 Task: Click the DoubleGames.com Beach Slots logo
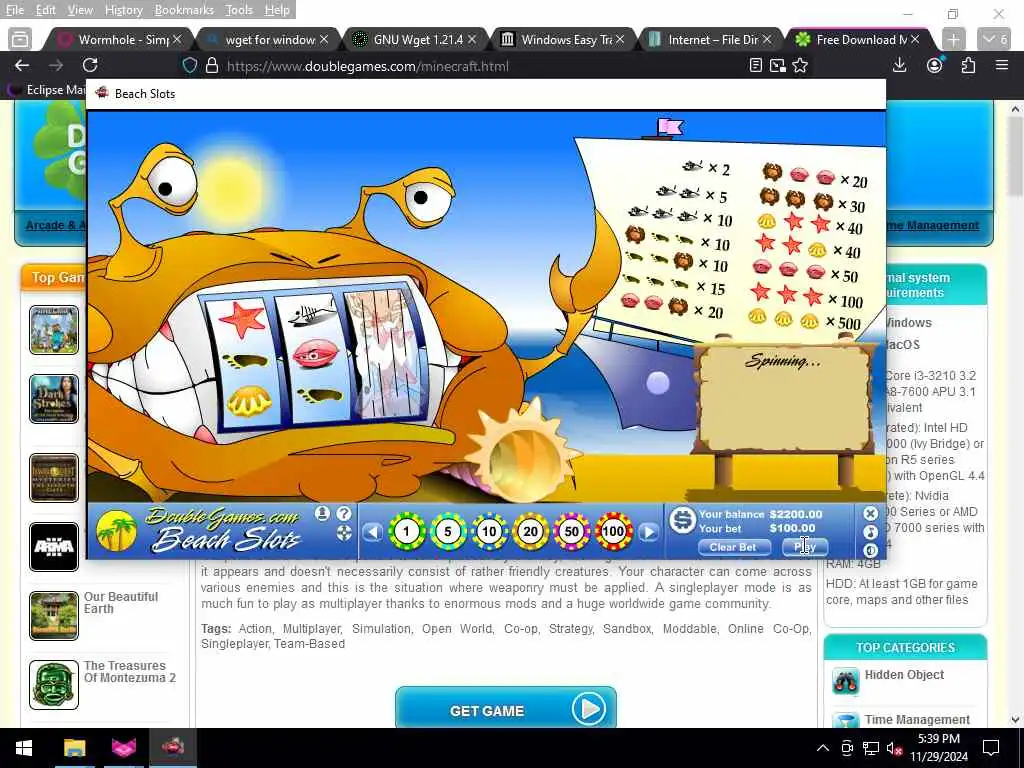[x=226, y=530]
